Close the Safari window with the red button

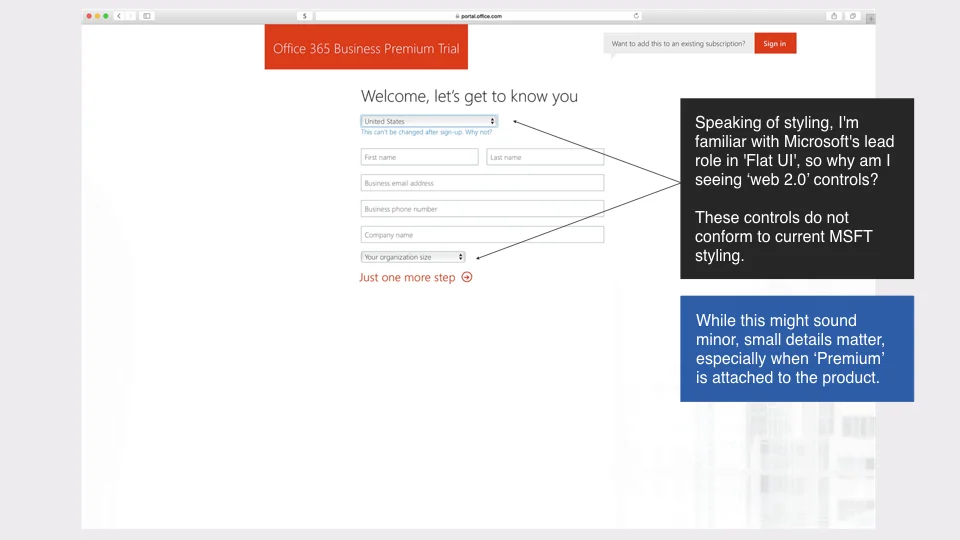click(x=89, y=16)
